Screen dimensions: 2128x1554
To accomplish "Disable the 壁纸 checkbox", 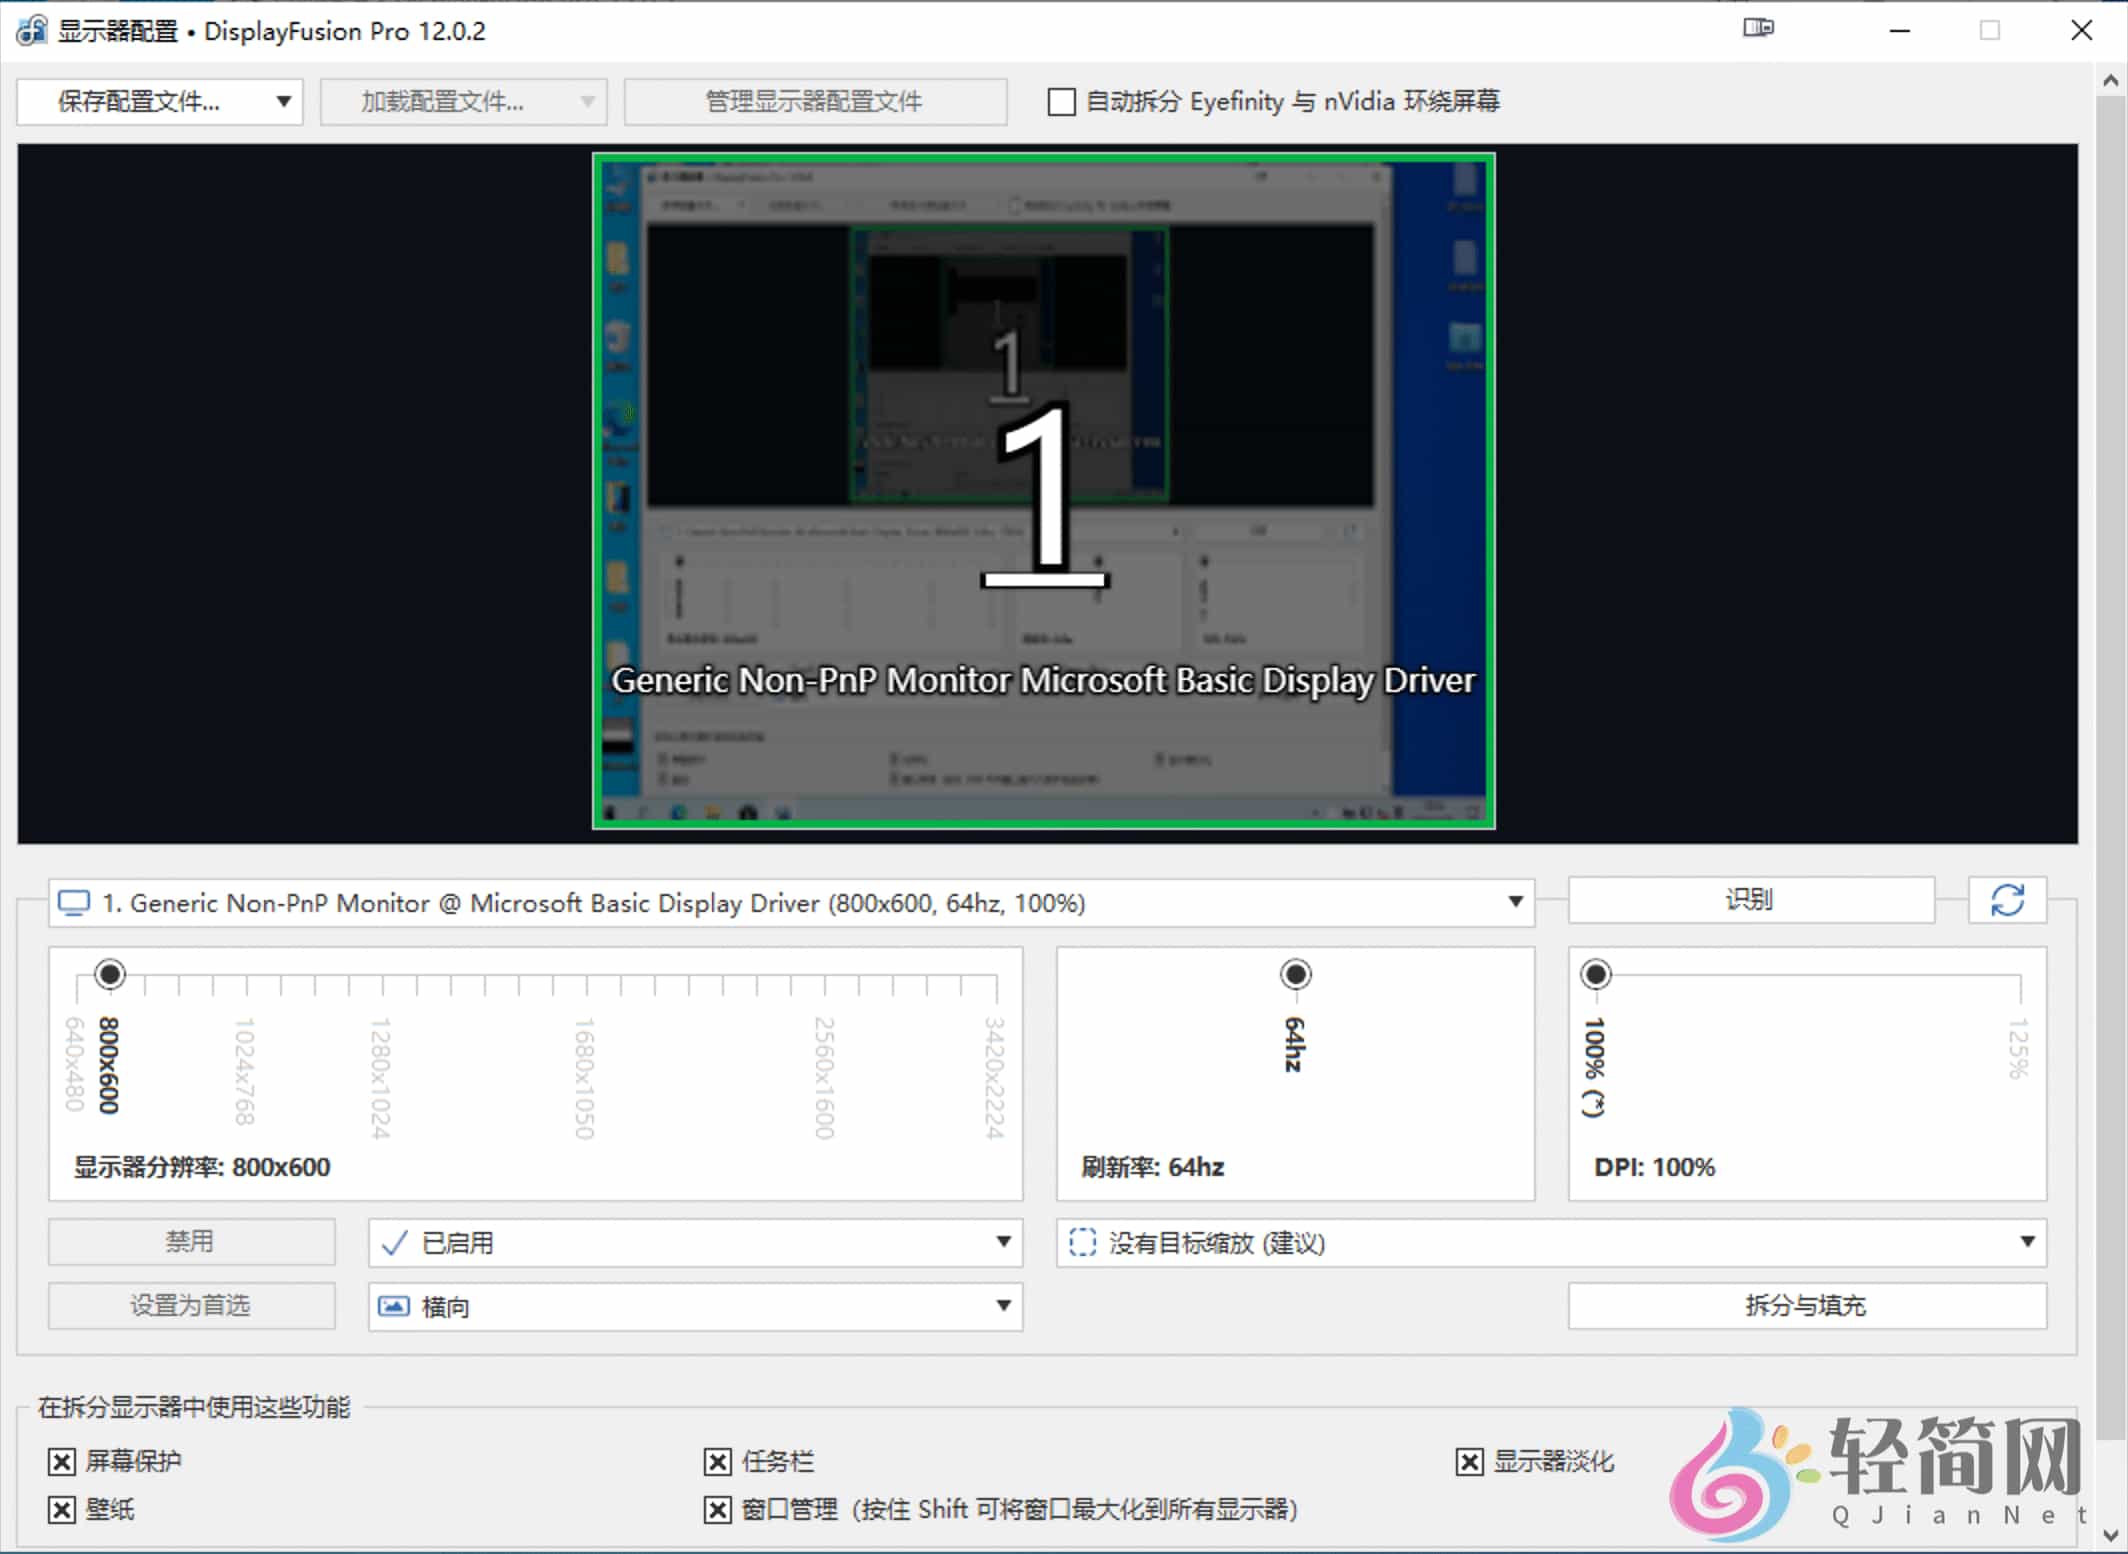I will coord(62,1510).
